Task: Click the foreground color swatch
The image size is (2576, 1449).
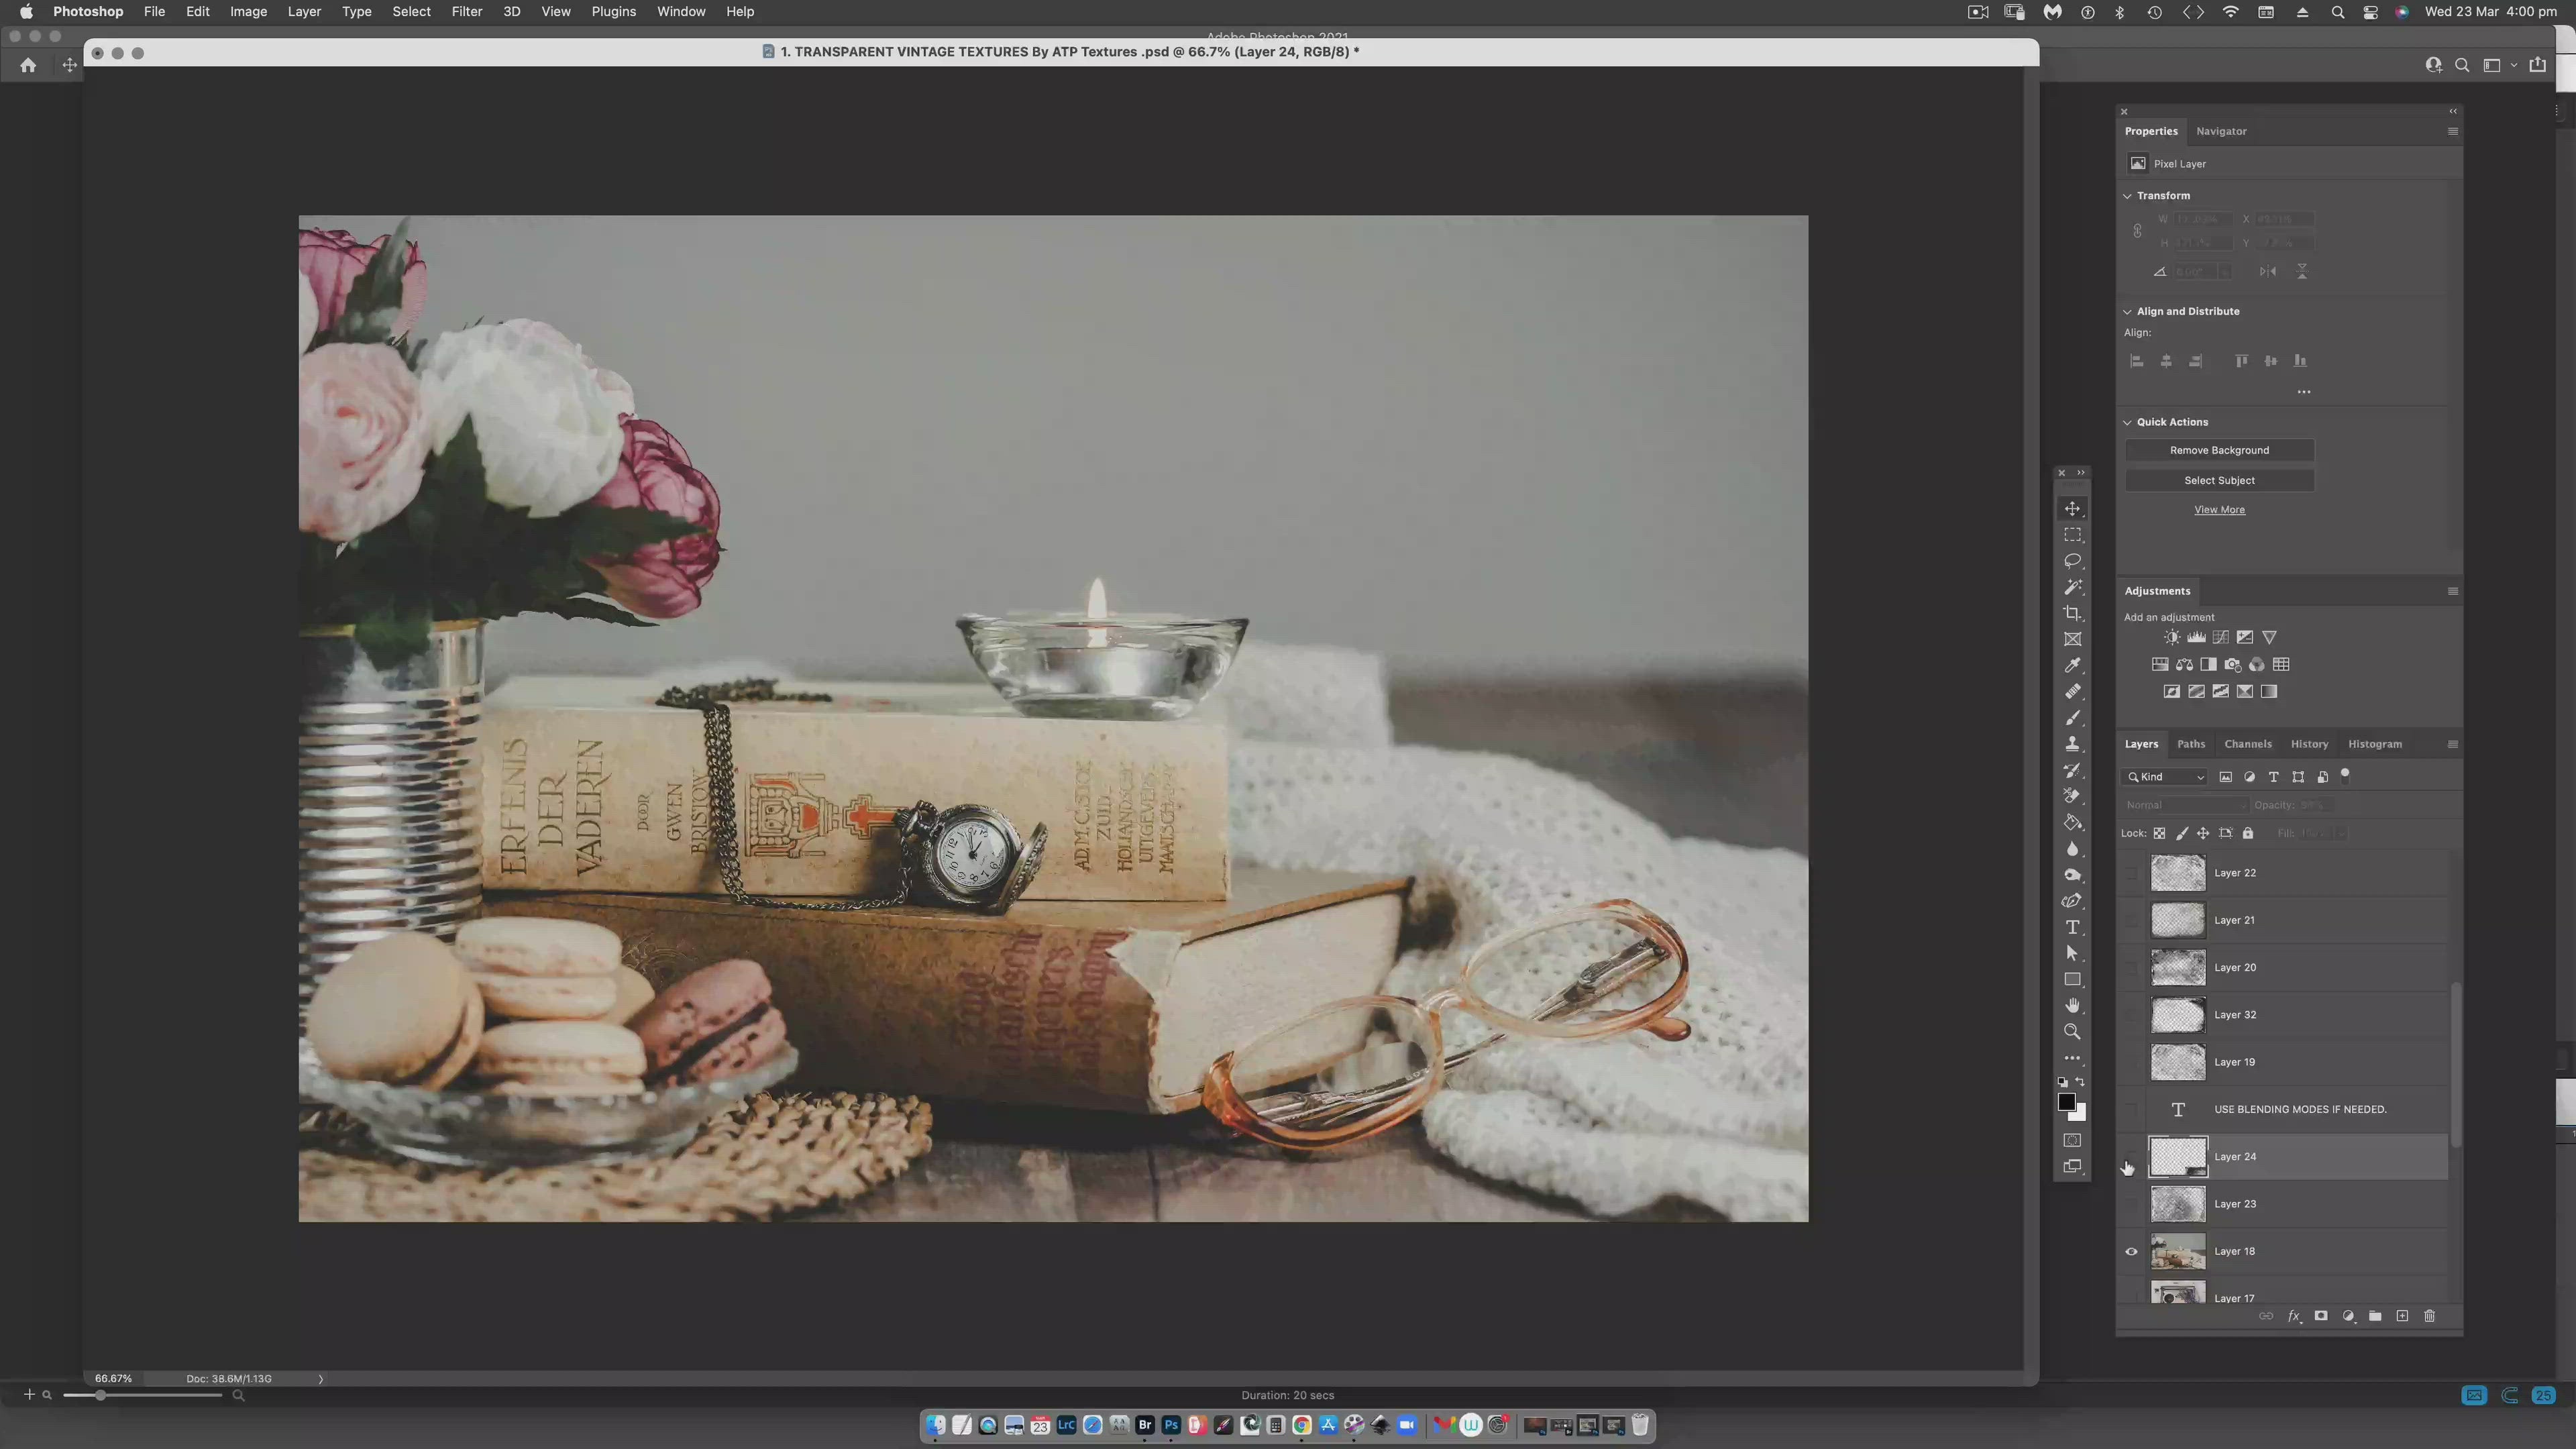Action: (x=2066, y=1101)
